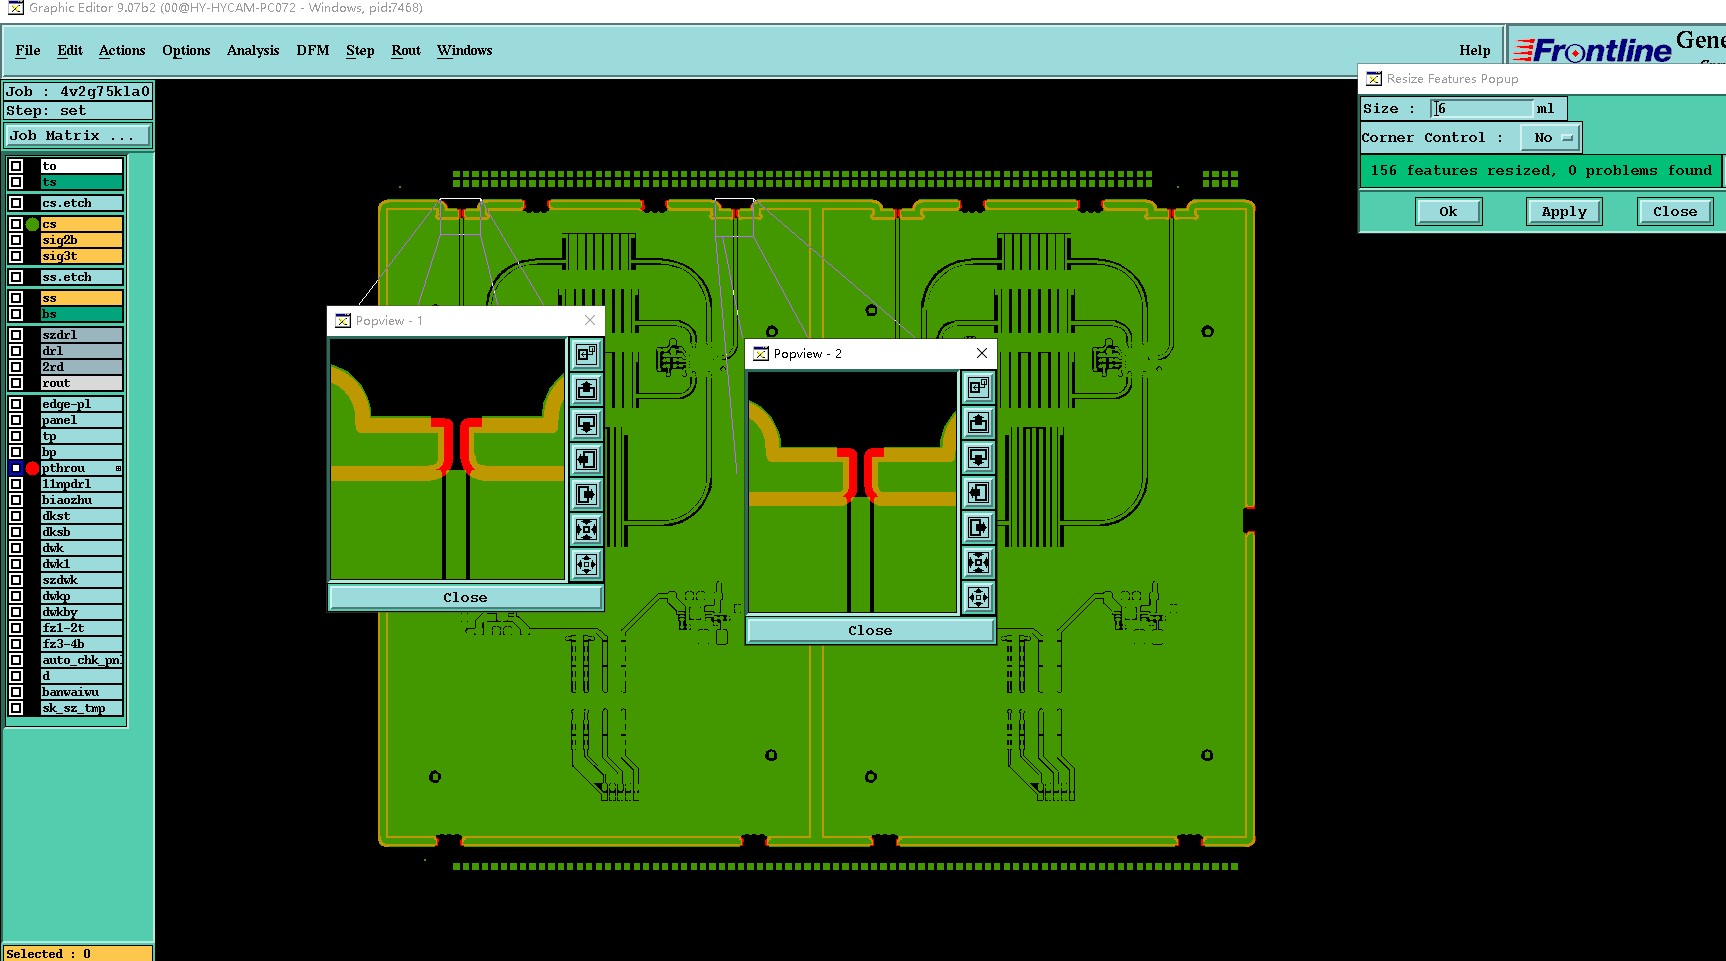Click the red color dot on pthrou layer

click(33, 468)
